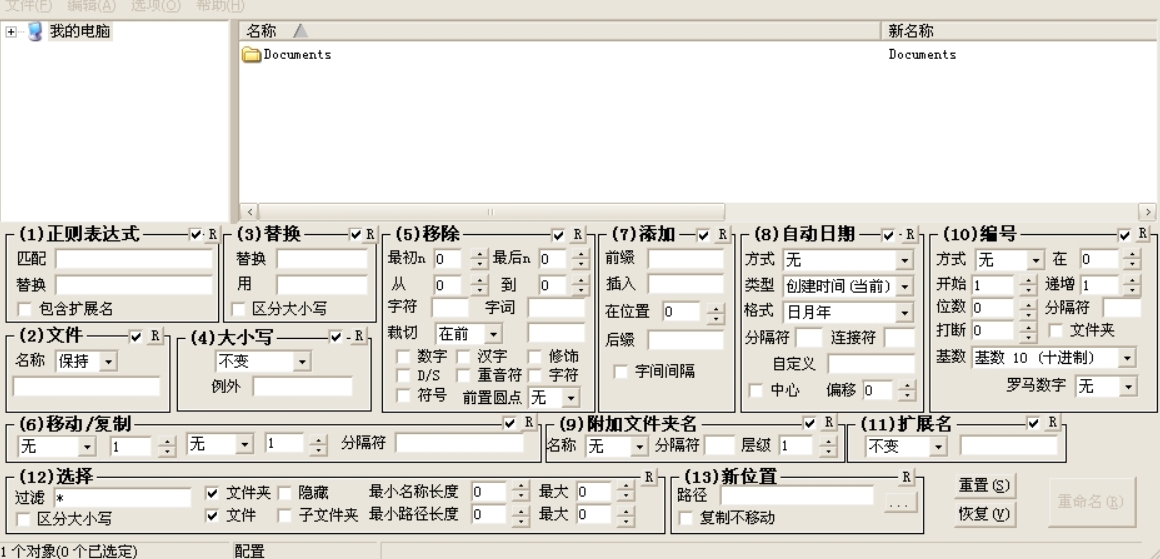
Task: Open the 名称 dropdown in 文件 group
Action: [x=109, y=362]
